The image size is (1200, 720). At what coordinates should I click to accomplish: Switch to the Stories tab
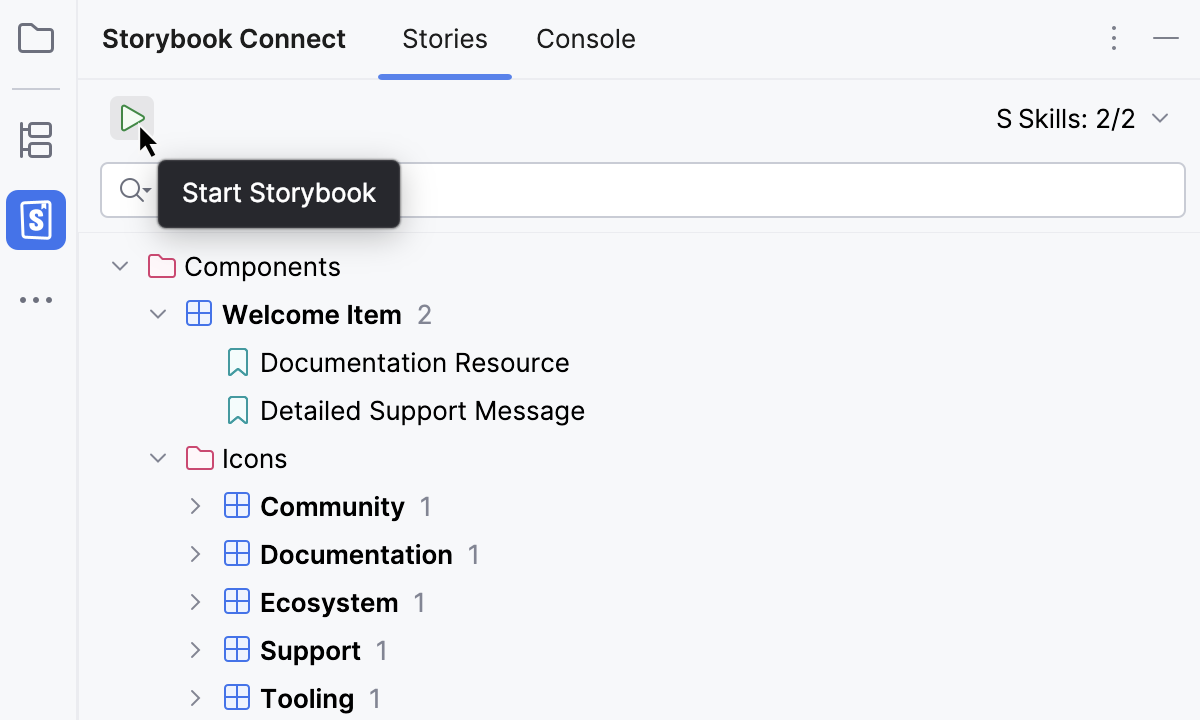tap(445, 39)
